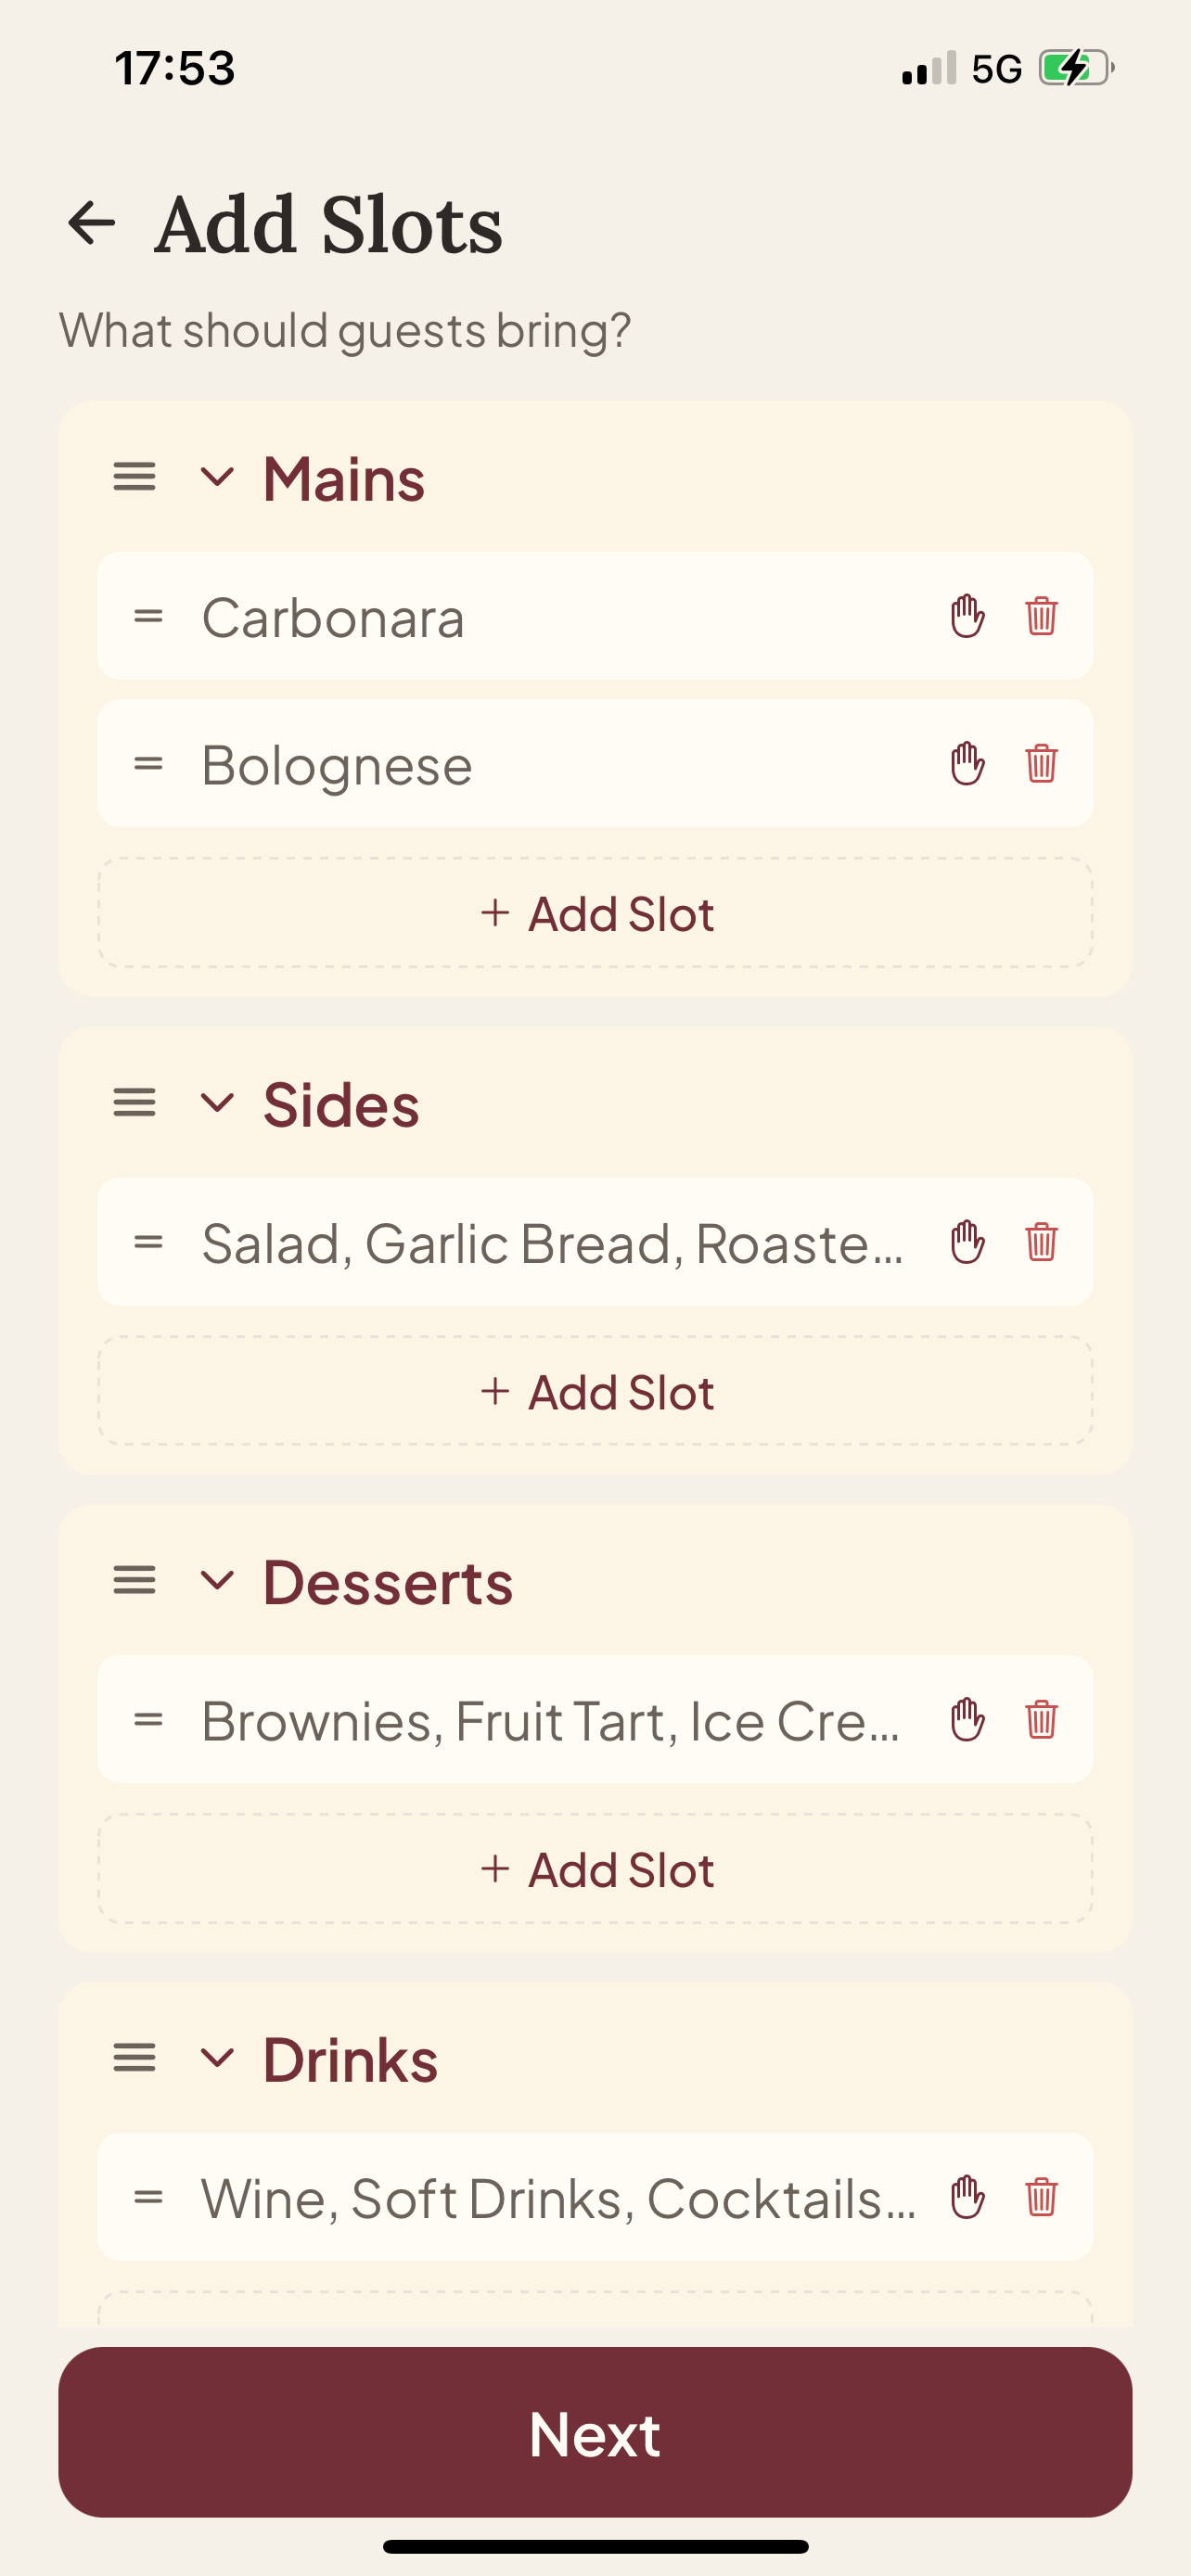Image resolution: width=1191 pixels, height=2576 pixels.
Task: Tap the hand icon on Carbonara
Action: [x=967, y=616]
